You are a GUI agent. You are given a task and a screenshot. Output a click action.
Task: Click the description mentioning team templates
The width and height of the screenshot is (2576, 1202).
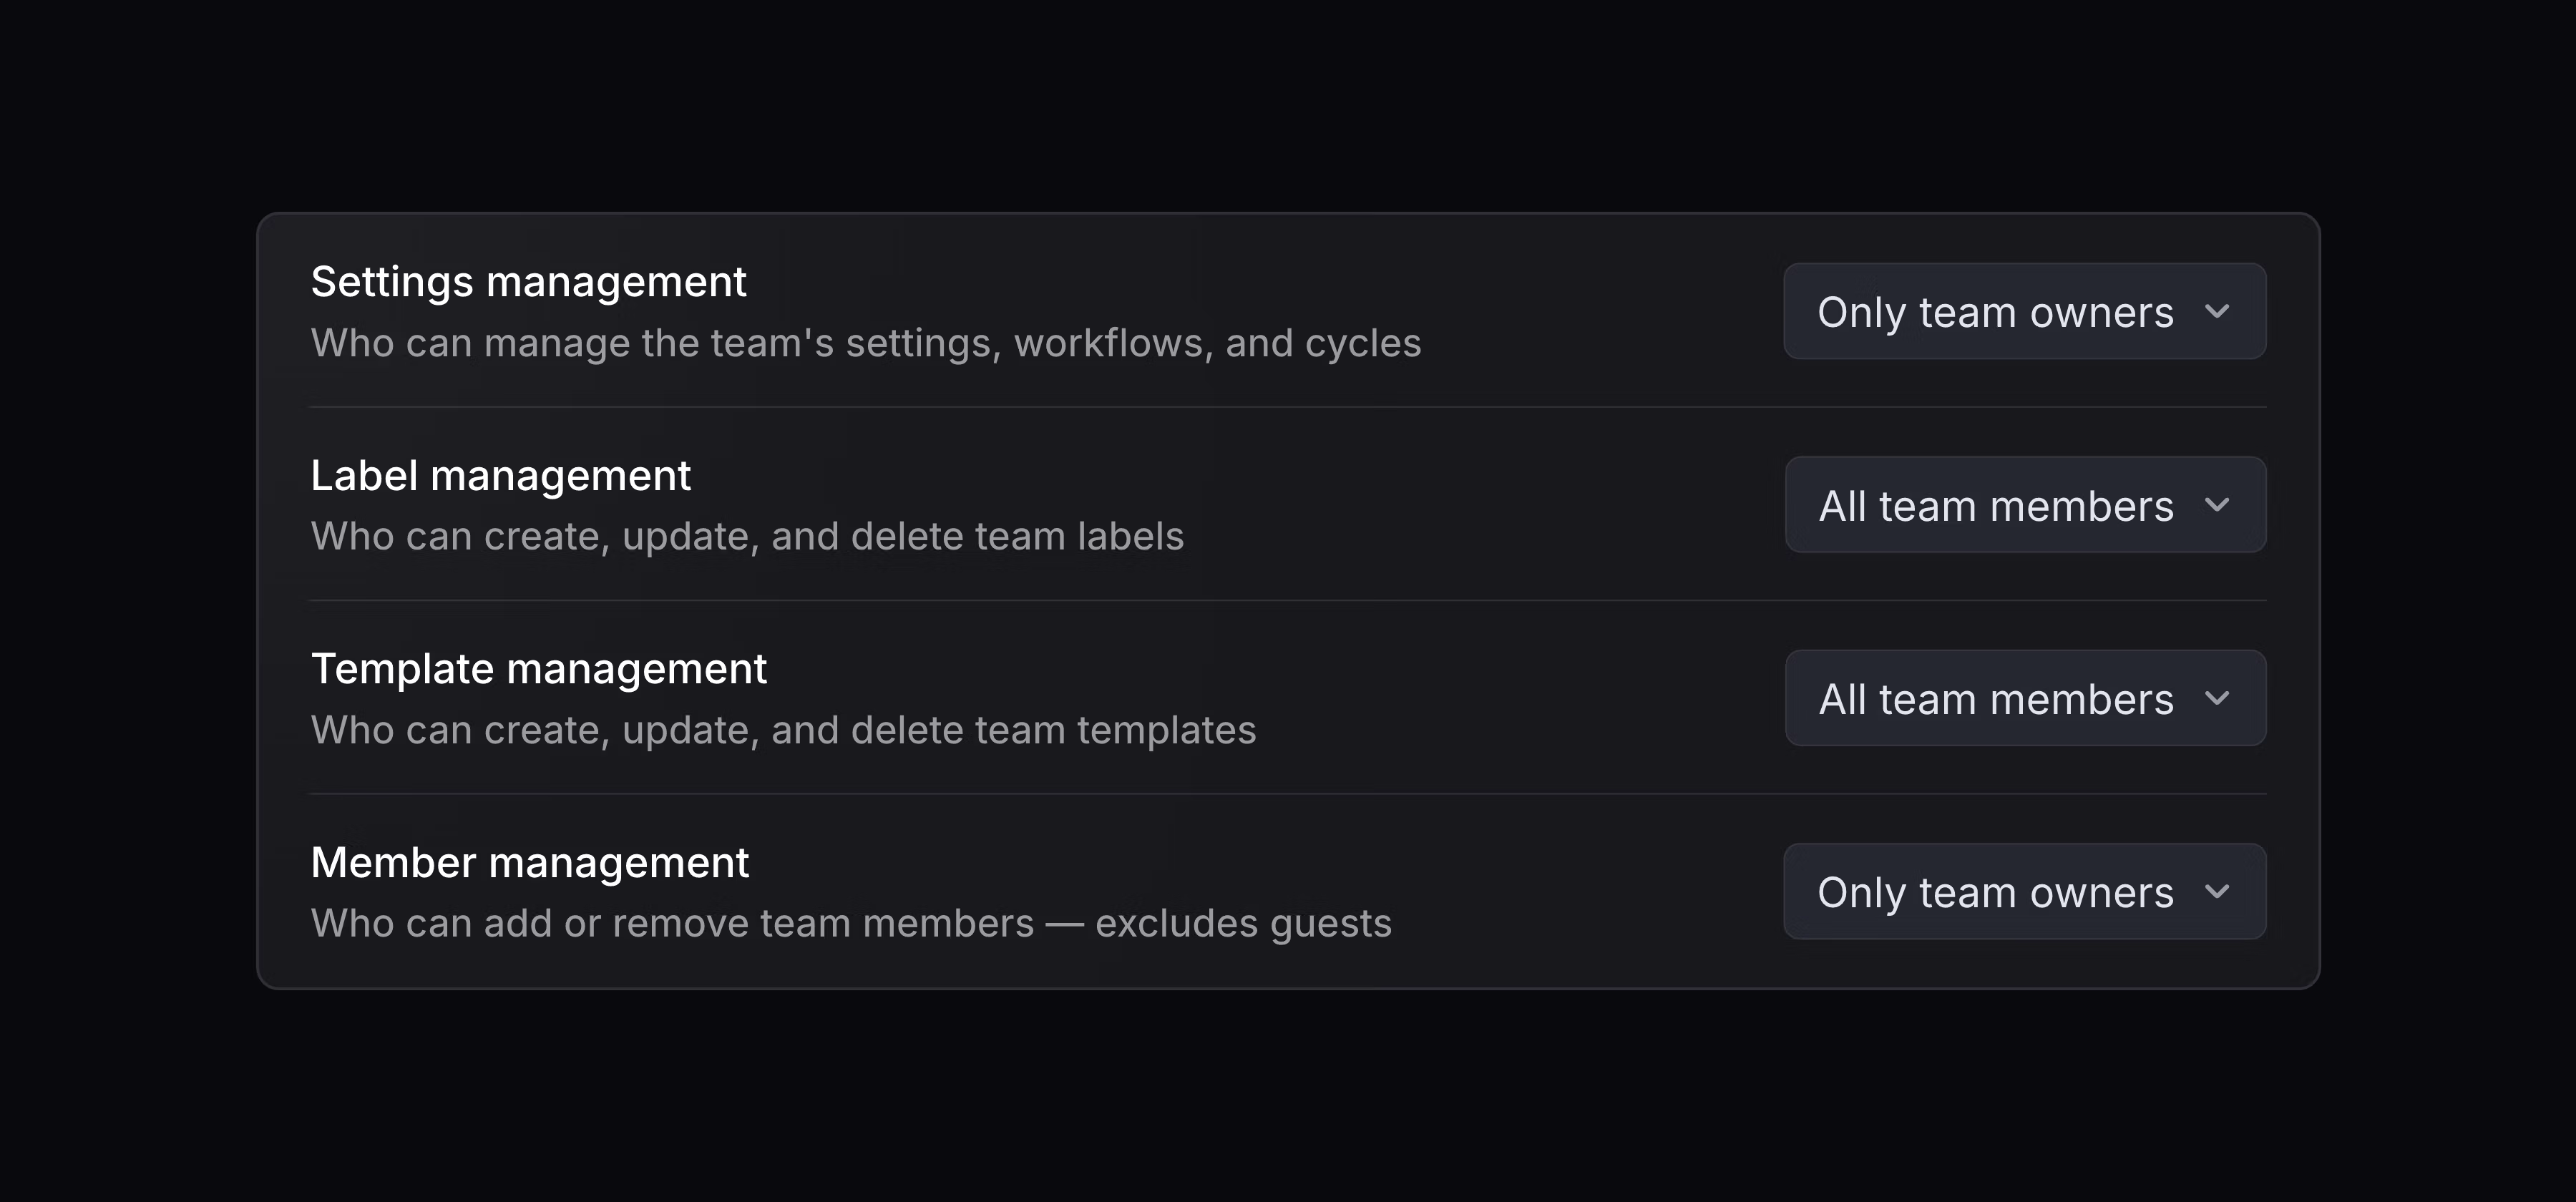[785, 729]
